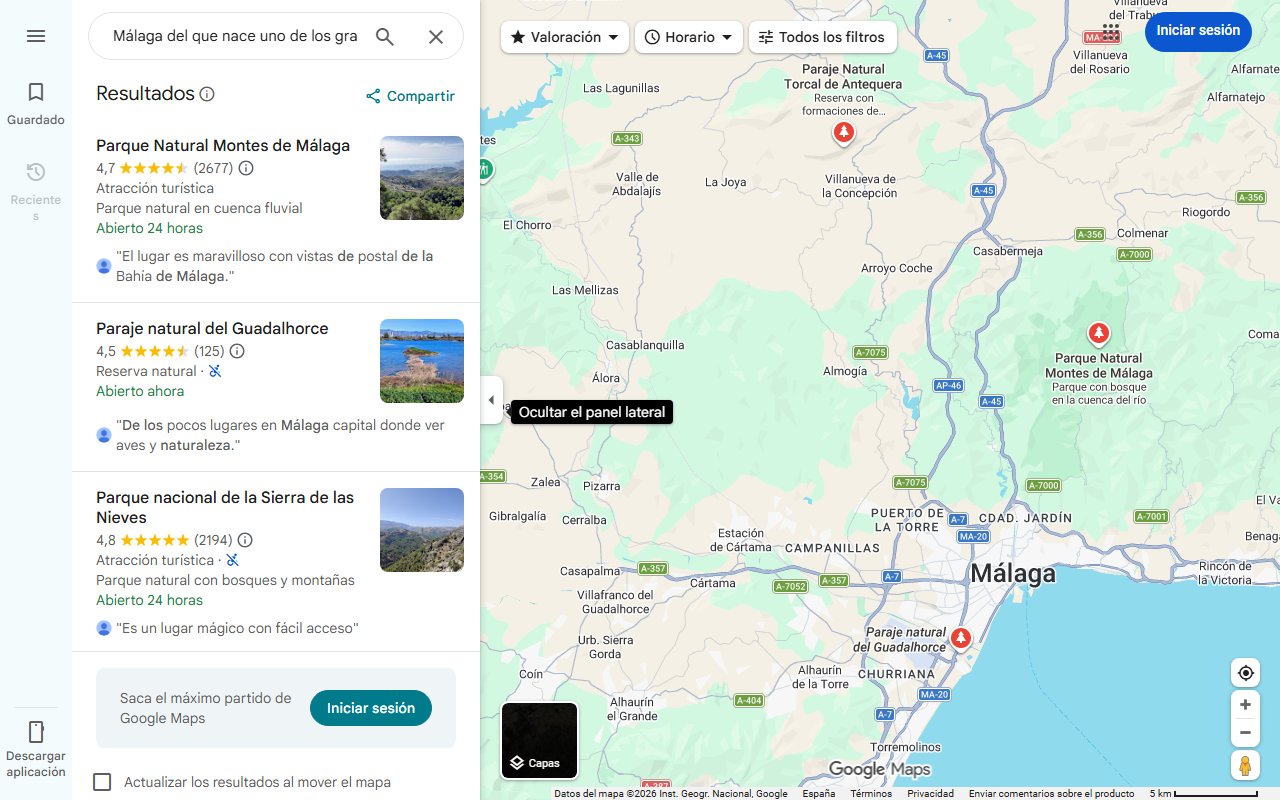Viewport: 1280px width, 800px height.
Task: Enable 'Actualizar los resultados al mover el mapa'
Action: click(x=102, y=782)
